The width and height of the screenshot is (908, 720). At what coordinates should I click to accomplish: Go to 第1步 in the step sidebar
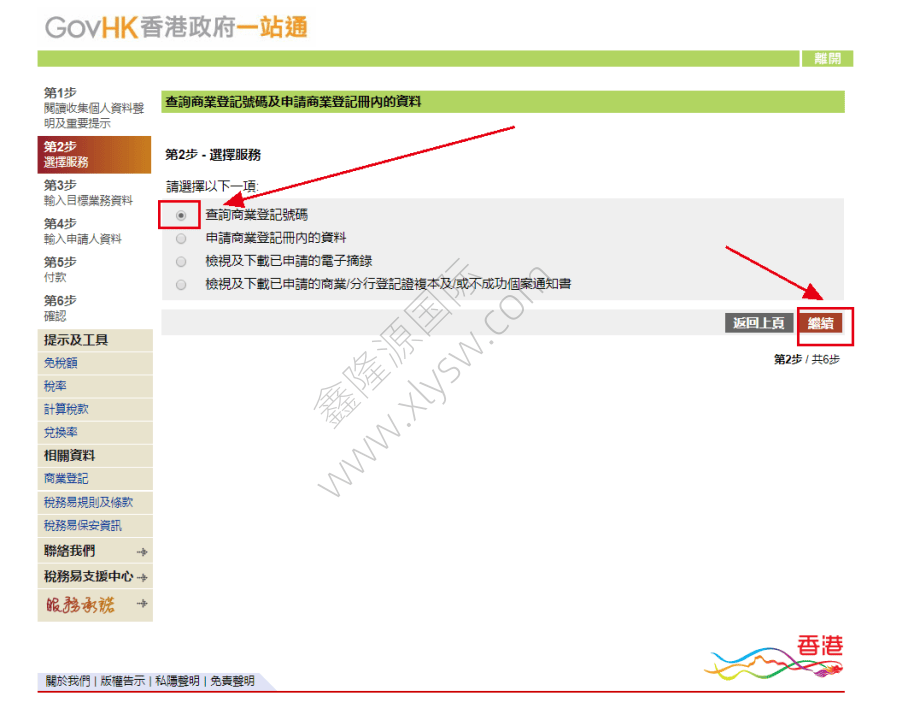click(94, 108)
